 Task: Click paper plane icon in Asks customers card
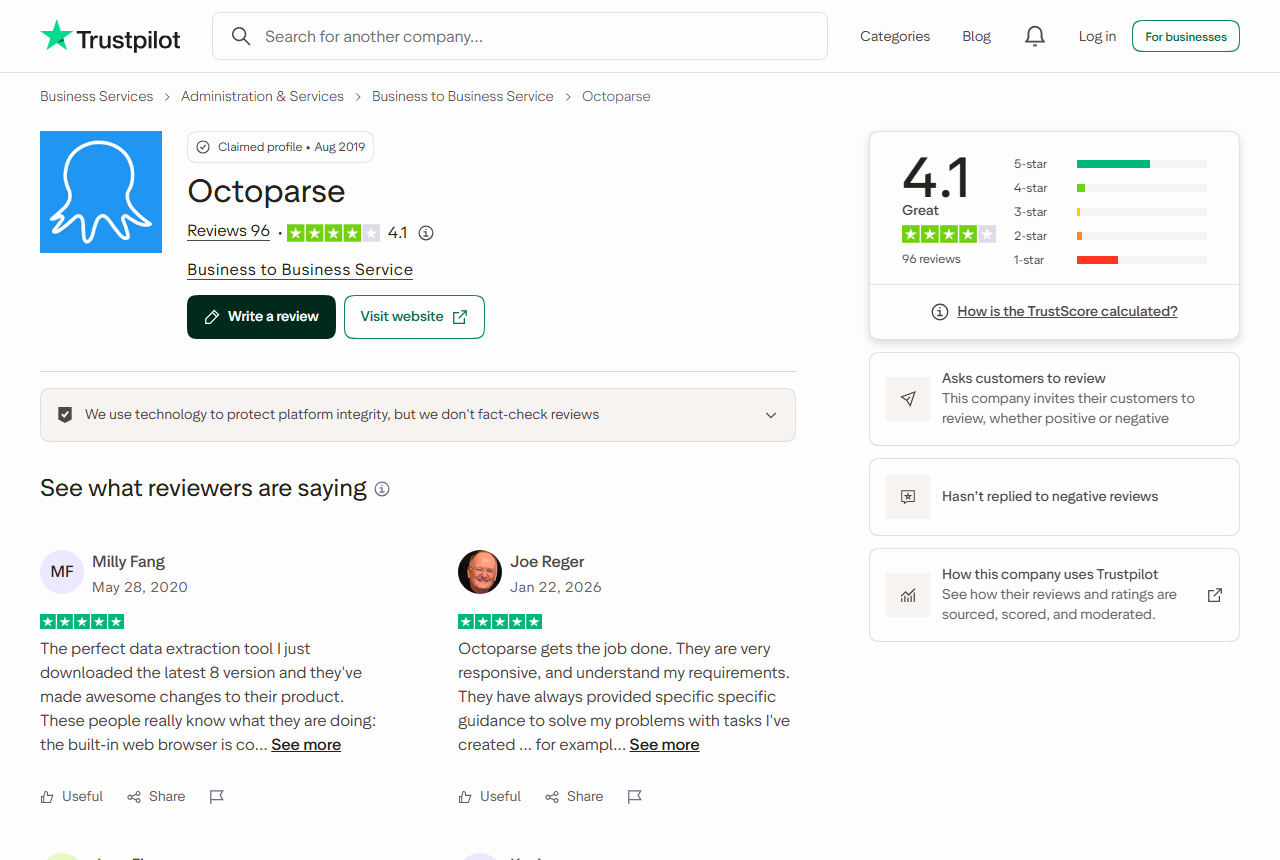click(x=908, y=398)
